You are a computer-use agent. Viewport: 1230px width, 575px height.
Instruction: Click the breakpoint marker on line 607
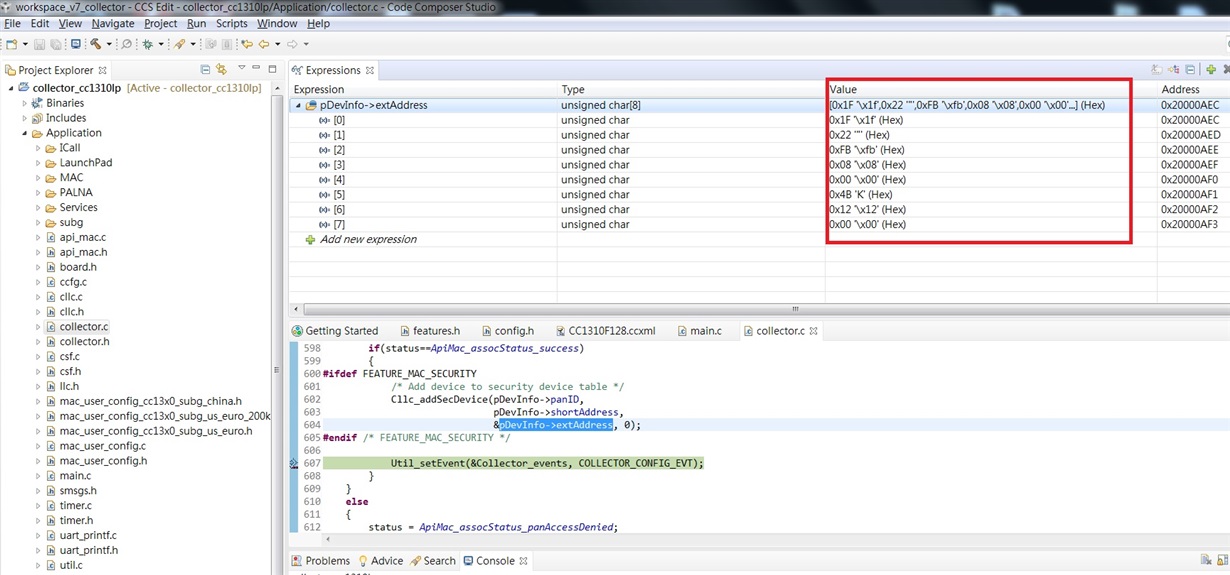click(x=294, y=463)
